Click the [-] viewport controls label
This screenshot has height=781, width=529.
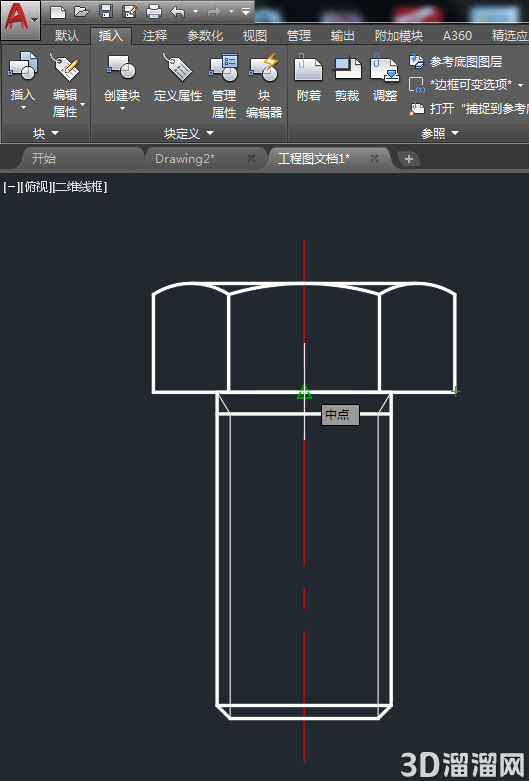point(10,187)
